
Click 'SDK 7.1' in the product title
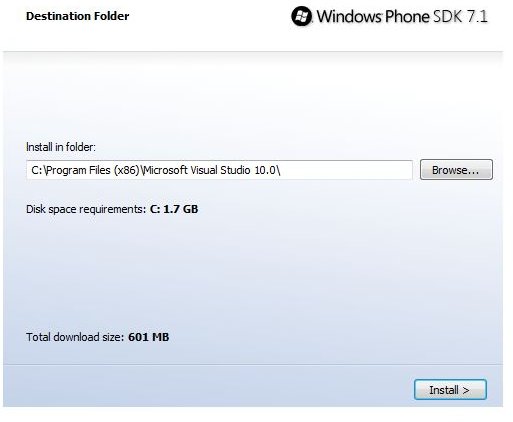click(460, 16)
